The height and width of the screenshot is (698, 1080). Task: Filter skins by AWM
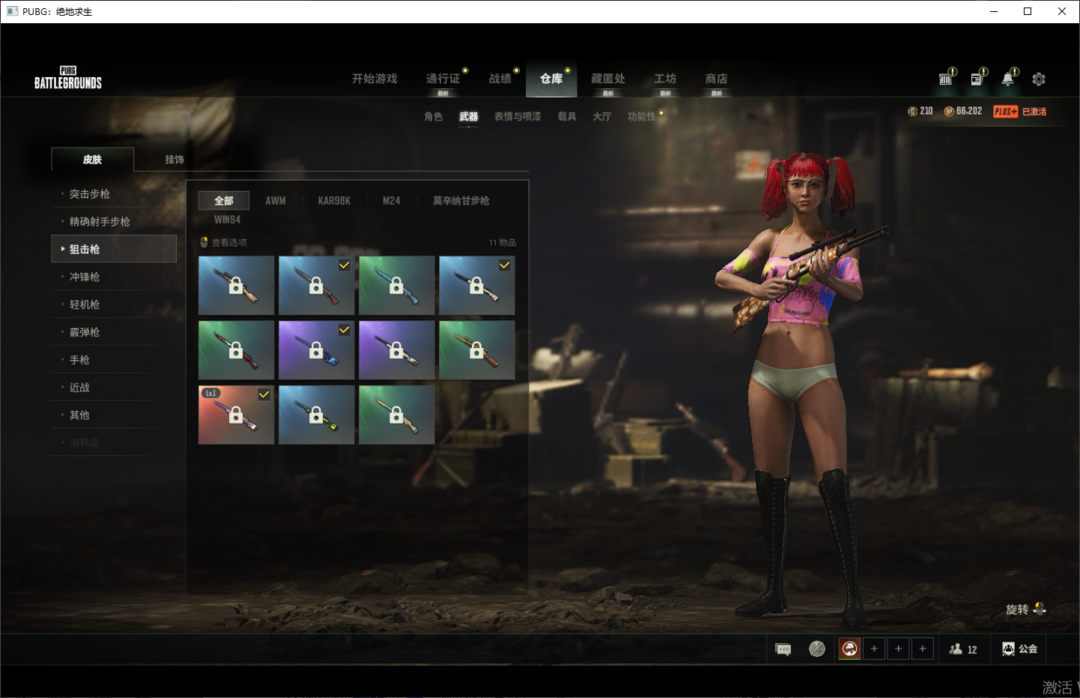tap(276, 201)
